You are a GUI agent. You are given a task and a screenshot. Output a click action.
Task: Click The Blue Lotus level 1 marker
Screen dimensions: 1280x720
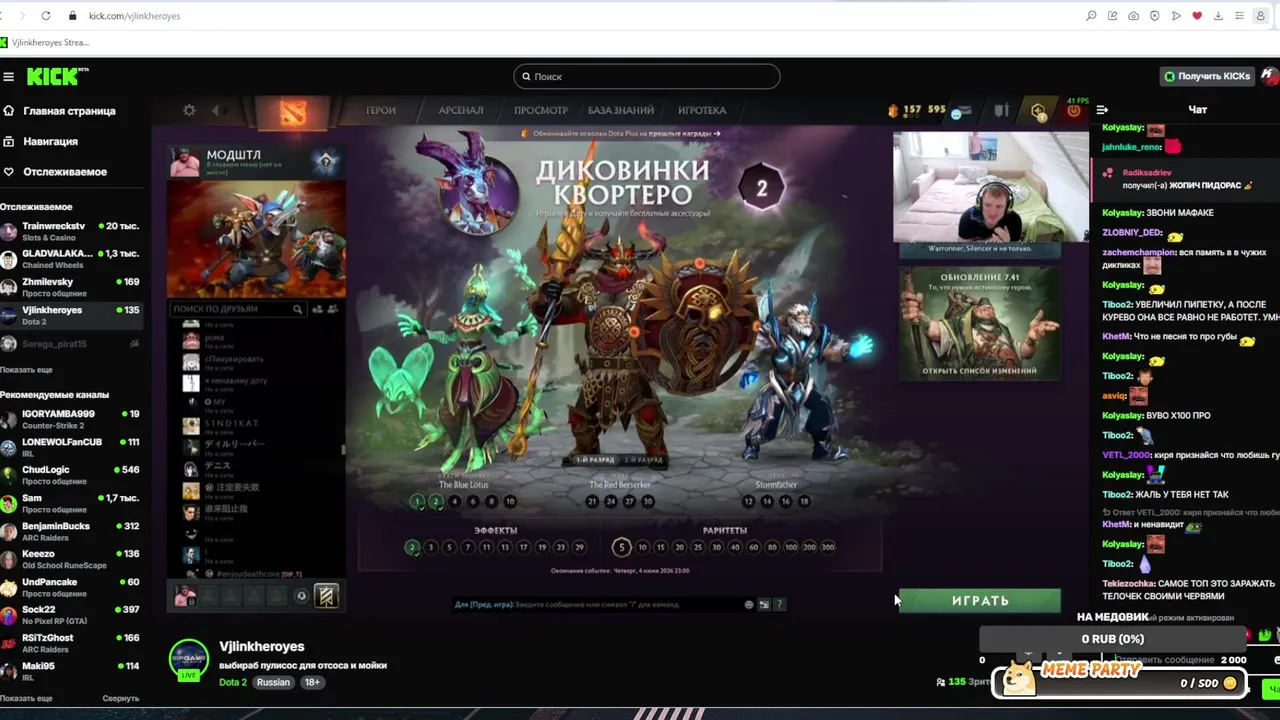(417, 501)
